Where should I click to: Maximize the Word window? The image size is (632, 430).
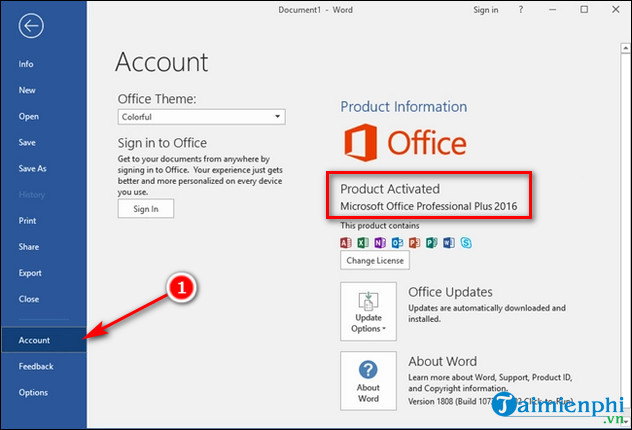tap(584, 9)
